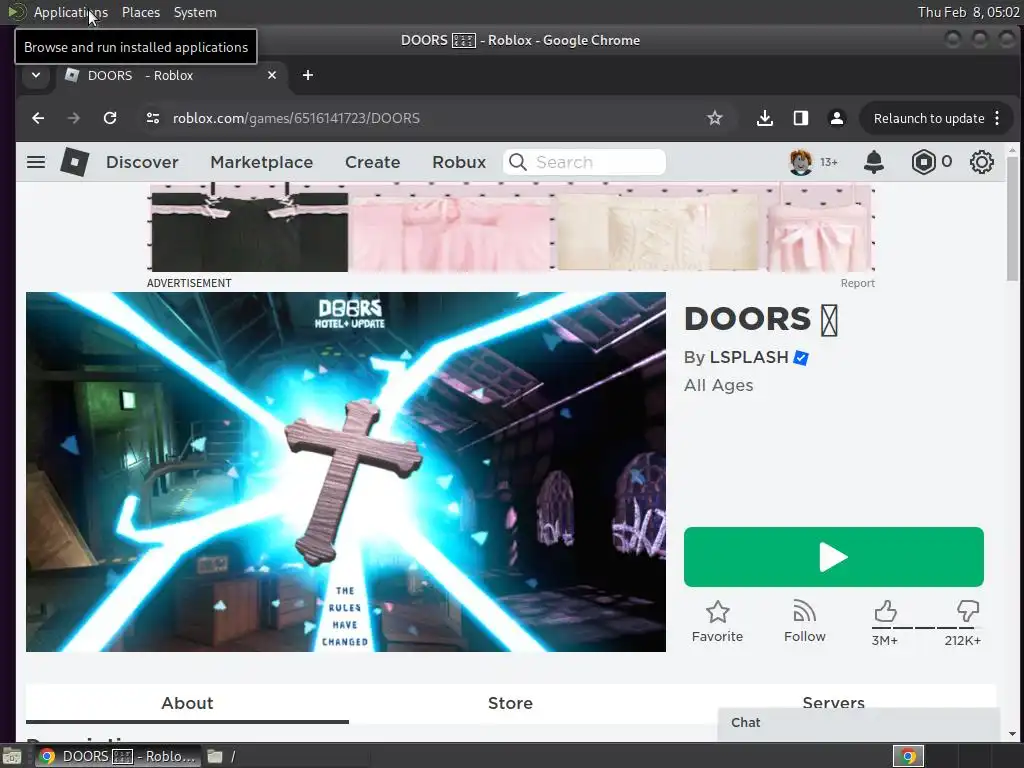This screenshot has width=1024, height=768.
Task: Open the Robux page
Action: (459, 162)
